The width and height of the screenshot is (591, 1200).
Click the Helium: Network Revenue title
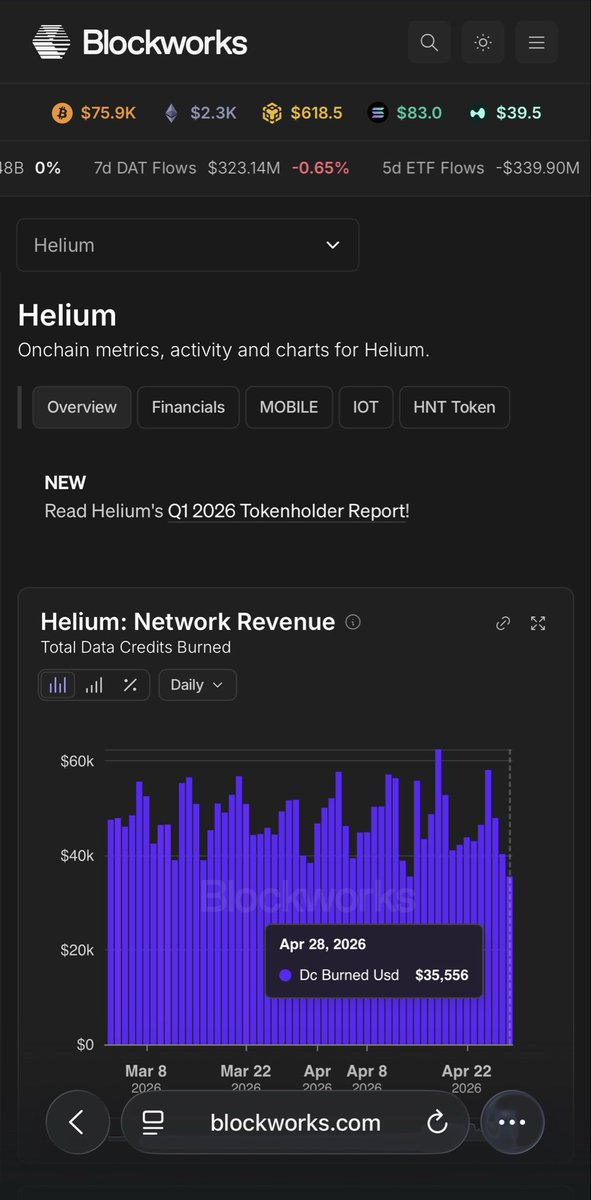pos(188,622)
